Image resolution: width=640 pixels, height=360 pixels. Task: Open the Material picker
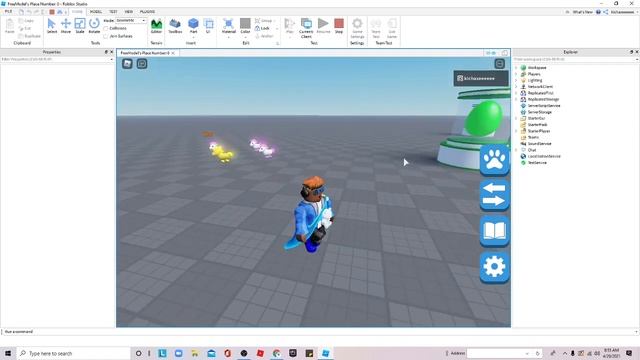tap(229, 26)
